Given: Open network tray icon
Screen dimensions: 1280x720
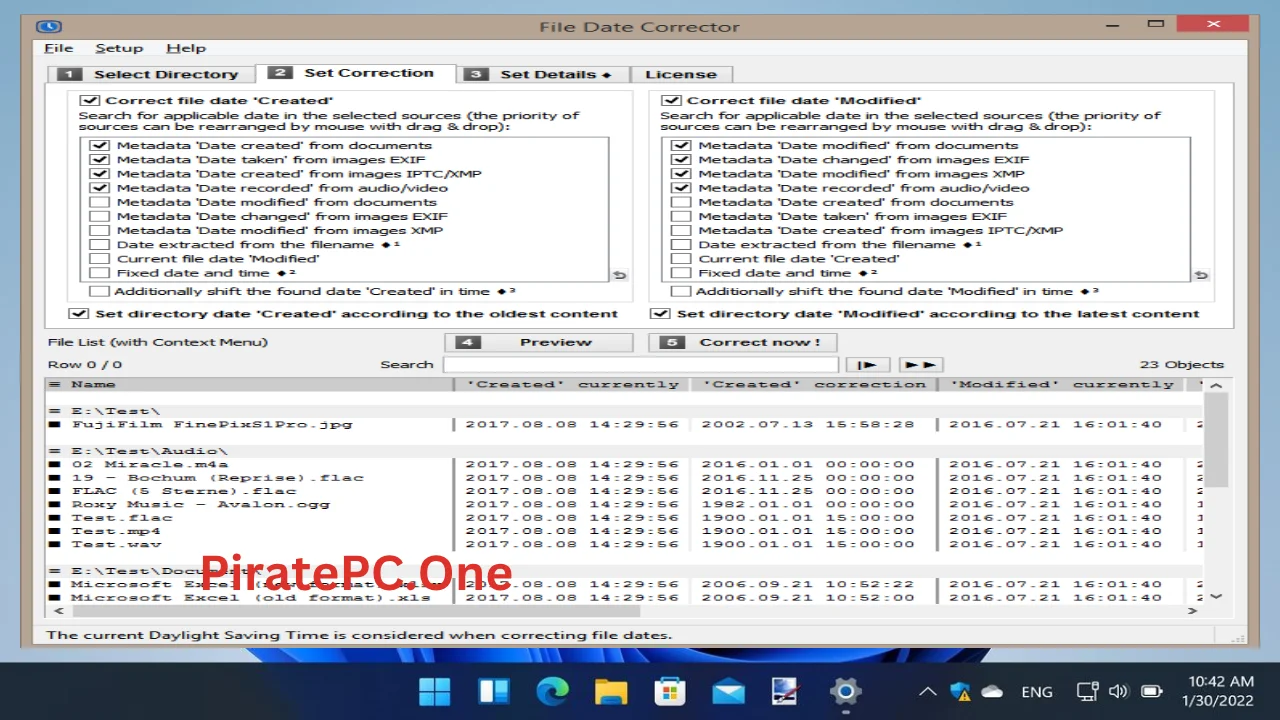Looking at the screenshot, I should point(1088,691).
